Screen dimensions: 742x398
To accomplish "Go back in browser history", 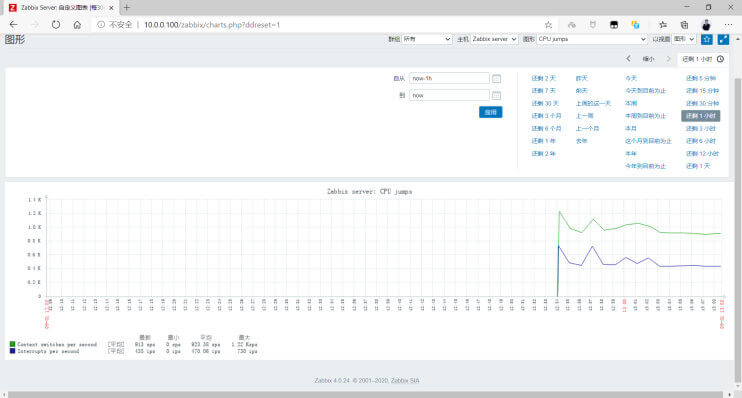I will click(x=13, y=25).
